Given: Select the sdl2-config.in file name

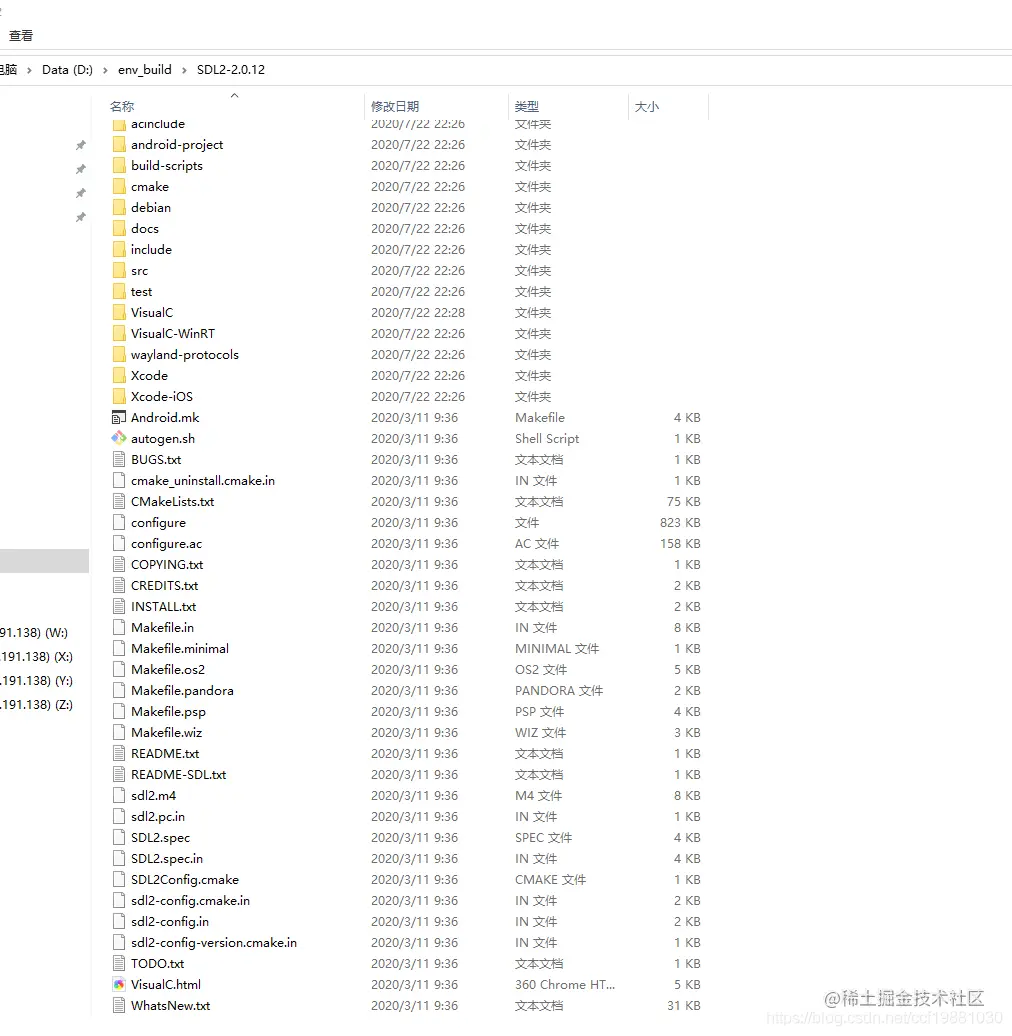Looking at the screenshot, I should tap(170, 922).
